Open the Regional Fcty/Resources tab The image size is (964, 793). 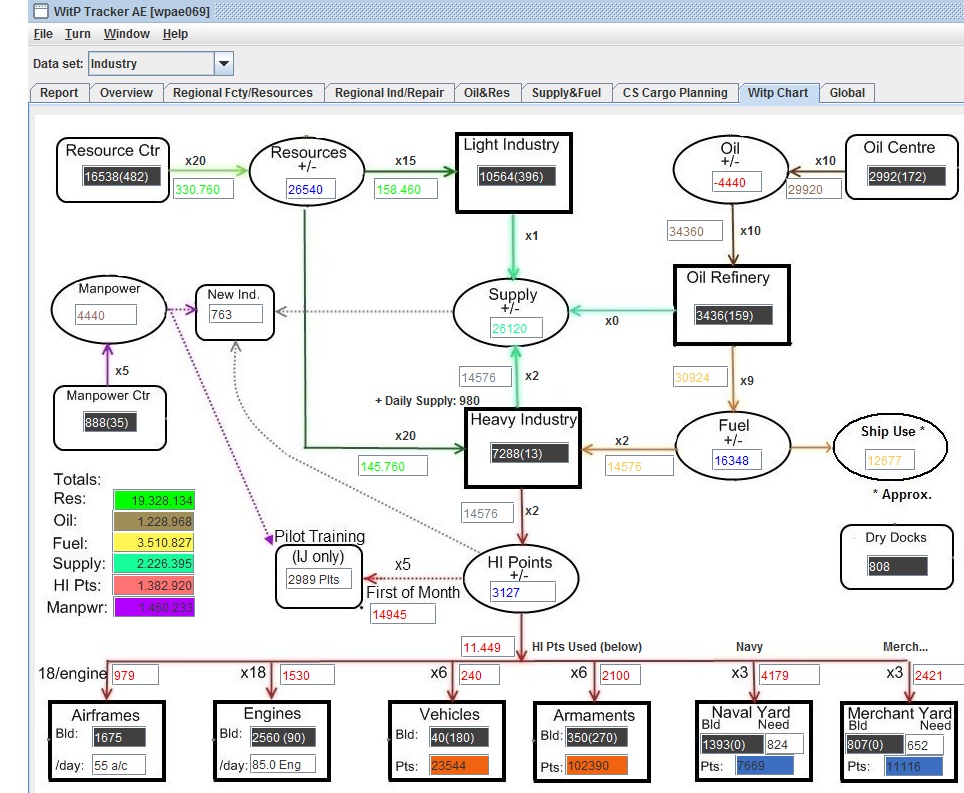(243, 93)
